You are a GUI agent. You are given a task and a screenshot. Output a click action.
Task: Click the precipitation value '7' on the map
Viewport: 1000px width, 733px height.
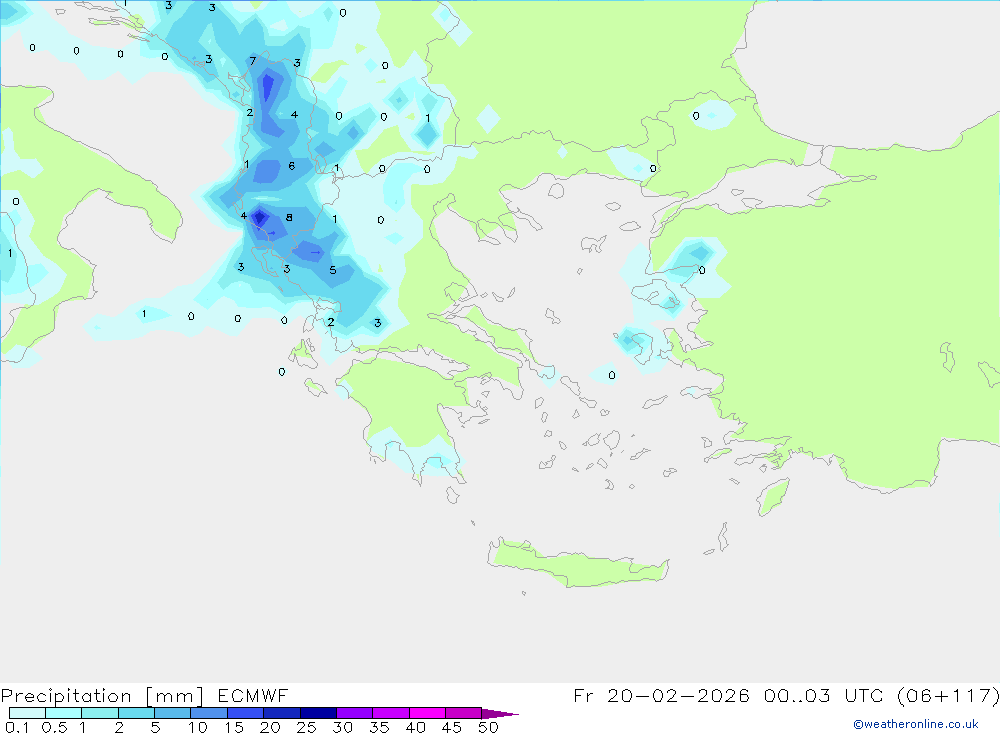[x=253, y=61]
